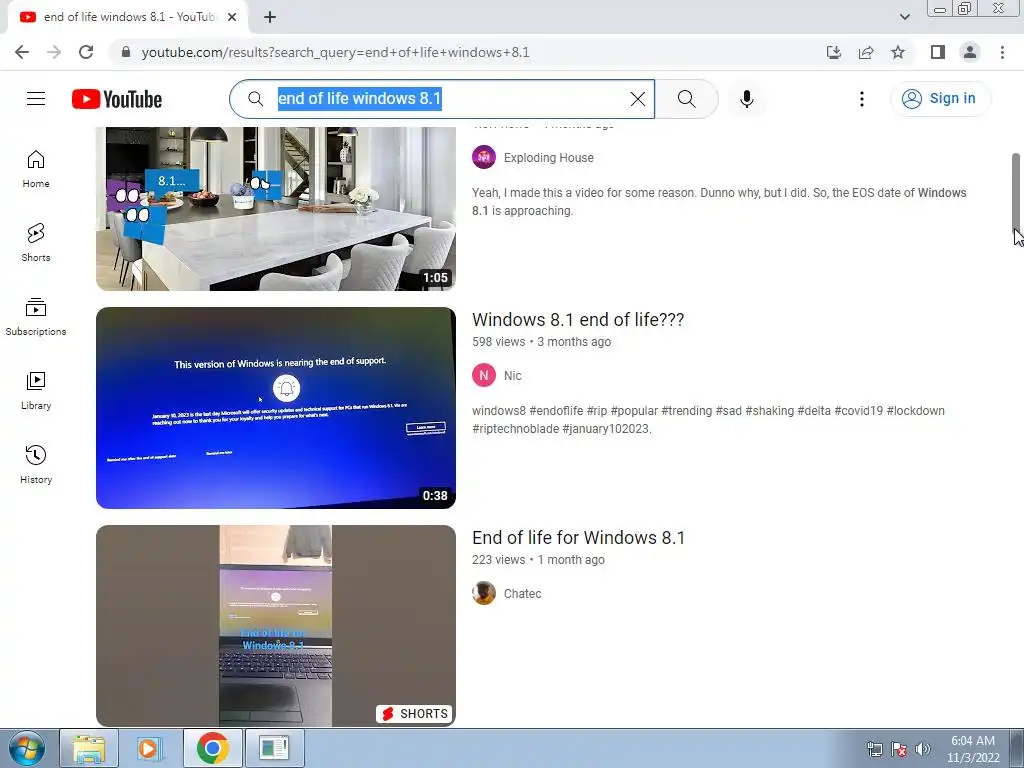The width and height of the screenshot is (1024, 768).
Task: Go back with browser back arrow
Action: point(22,52)
